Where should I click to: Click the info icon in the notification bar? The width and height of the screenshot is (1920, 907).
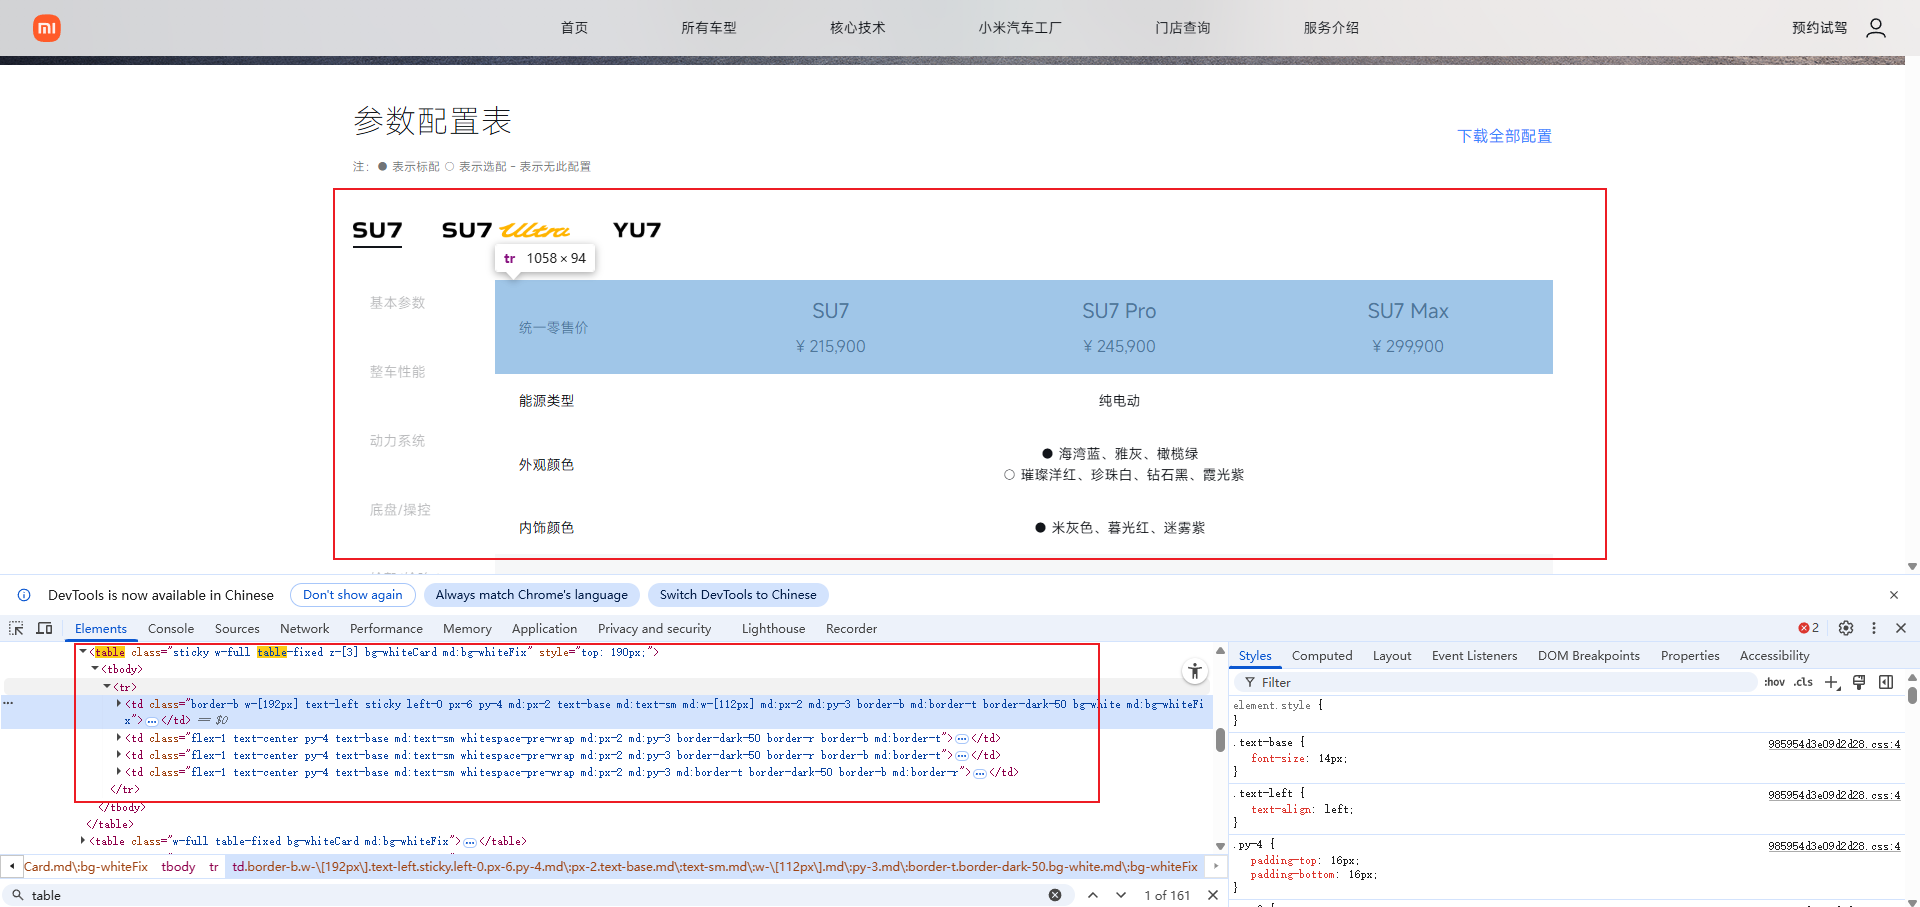pyautogui.click(x=24, y=595)
